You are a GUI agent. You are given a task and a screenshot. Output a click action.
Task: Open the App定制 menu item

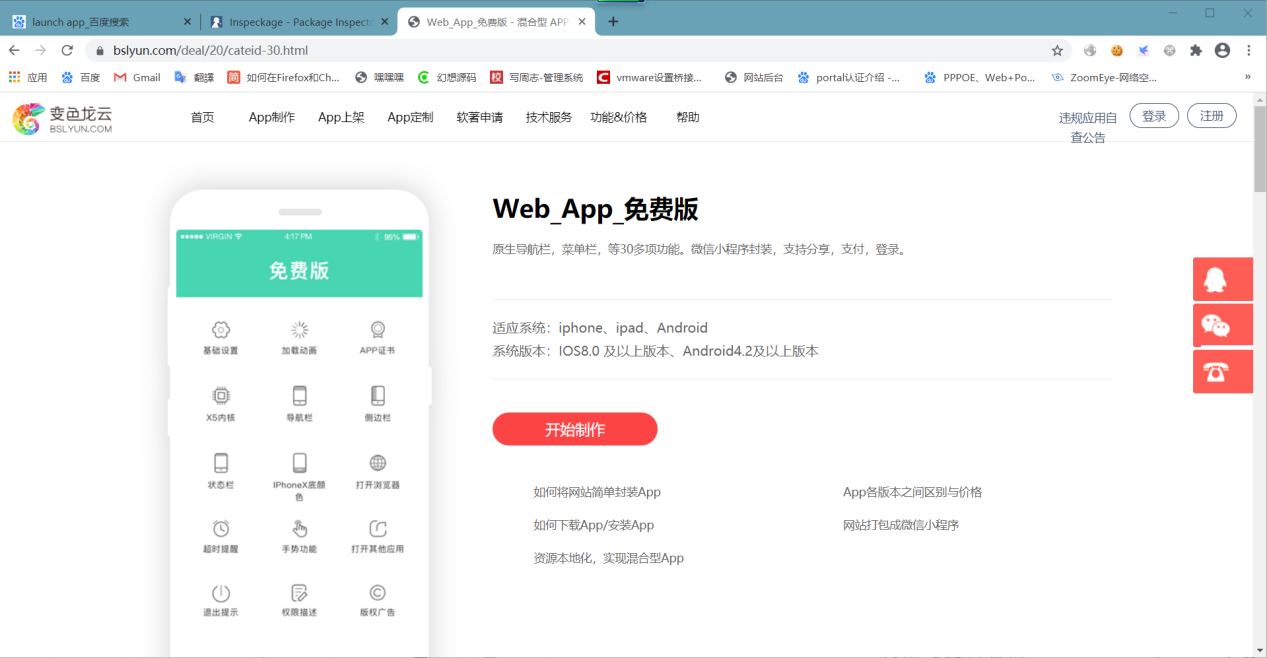(x=410, y=117)
